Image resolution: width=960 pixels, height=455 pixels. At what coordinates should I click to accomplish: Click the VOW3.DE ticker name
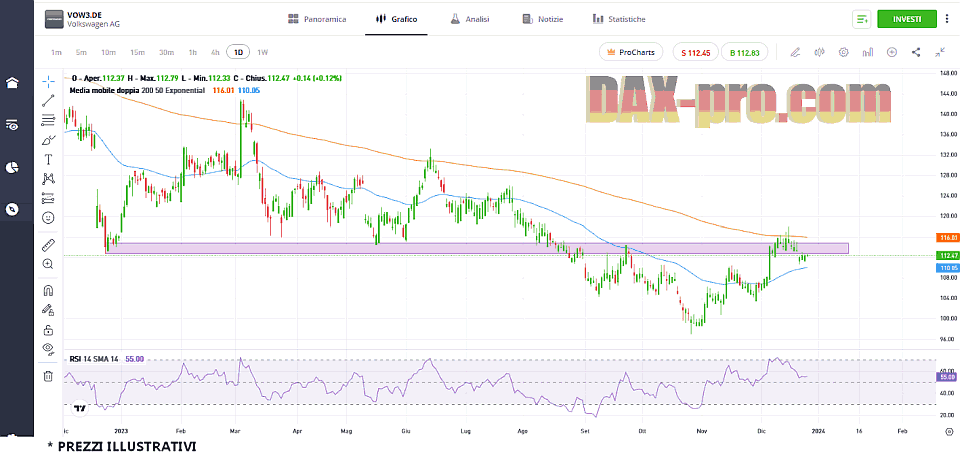(84, 15)
